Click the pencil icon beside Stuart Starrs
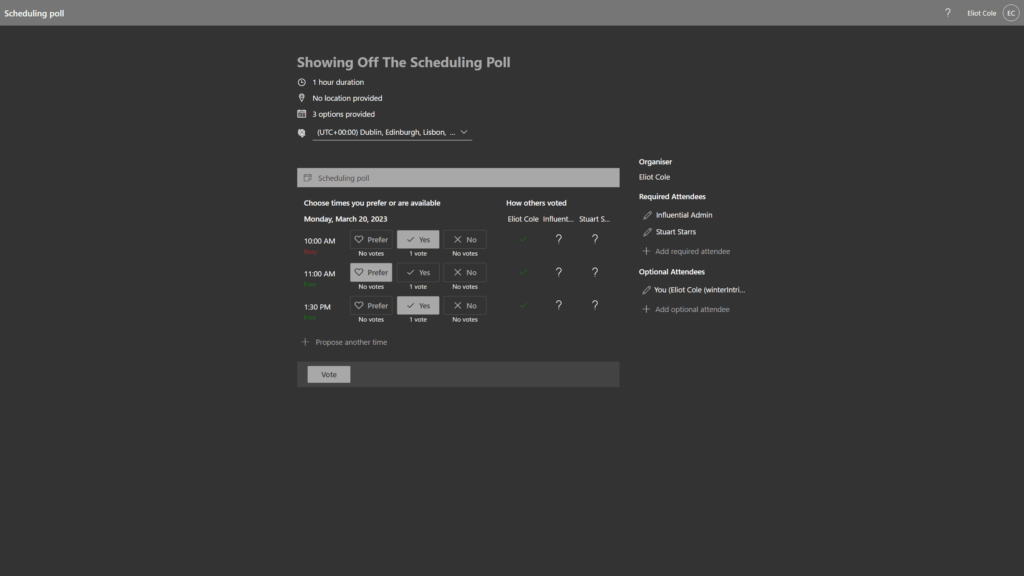 (647, 231)
